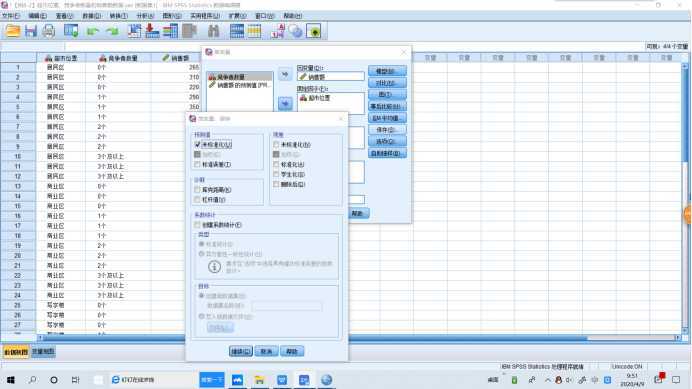The height and width of the screenshot is (389, 692).
Task: Click the overlapping circles variable sets icon
Action: click(295, 31)
